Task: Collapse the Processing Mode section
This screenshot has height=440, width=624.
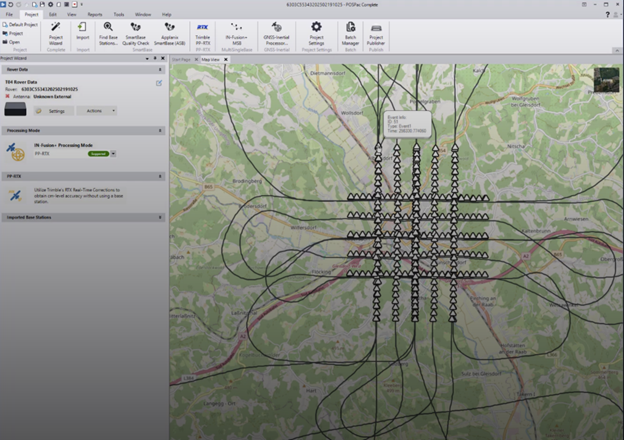Action: [x=160, y=130]
